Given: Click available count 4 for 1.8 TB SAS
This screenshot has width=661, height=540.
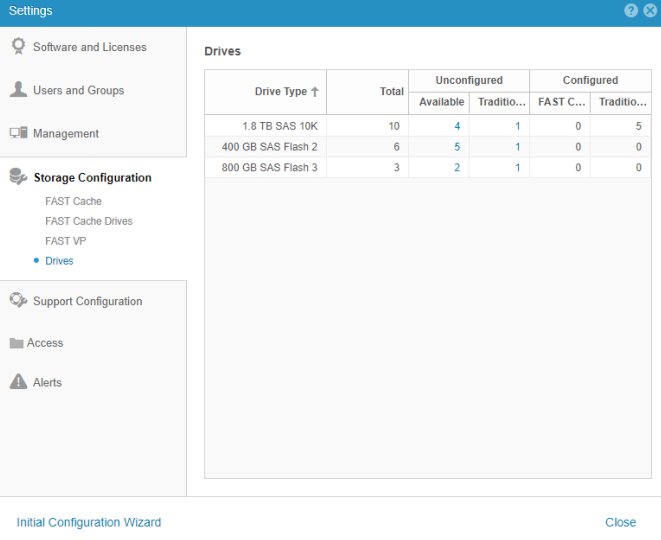Looking at the screenshot, I should click(x=458, y=126).
